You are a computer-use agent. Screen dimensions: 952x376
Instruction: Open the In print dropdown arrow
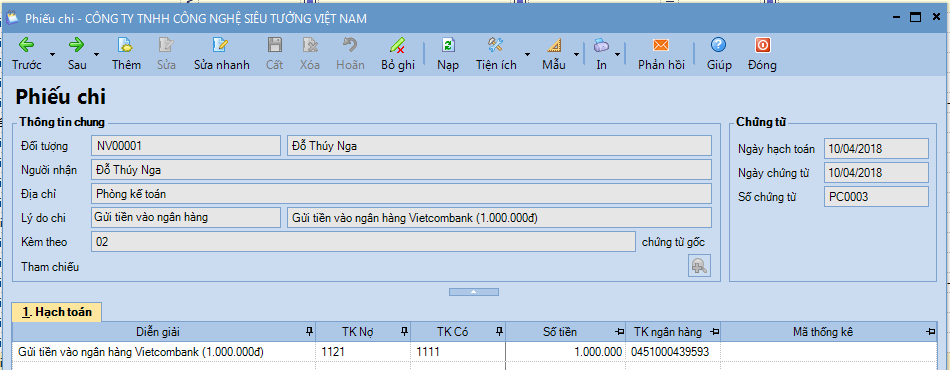click(617, 54)
